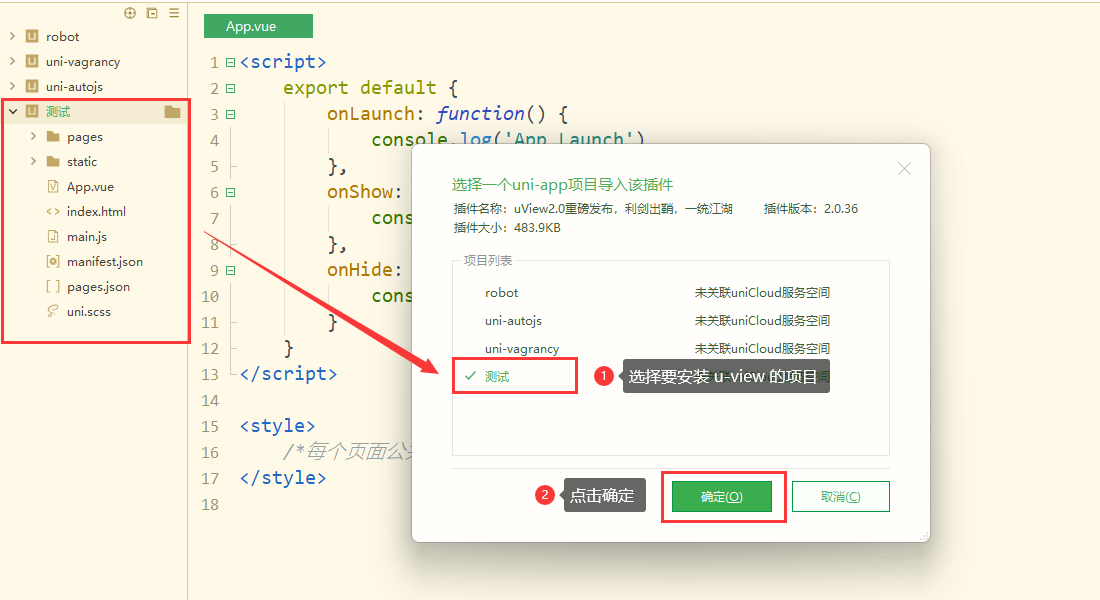The height and width of the screenshot is (600, 1100).
Task: Click the static folder icon
Action: 53,161
